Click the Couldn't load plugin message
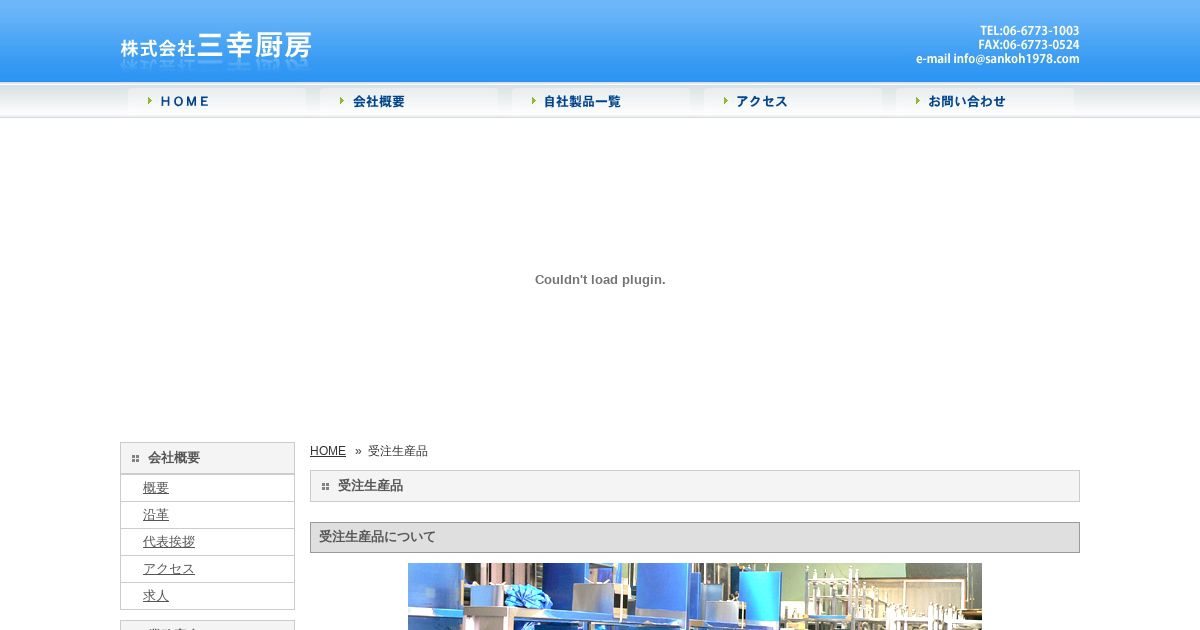 tap(600, 280)
